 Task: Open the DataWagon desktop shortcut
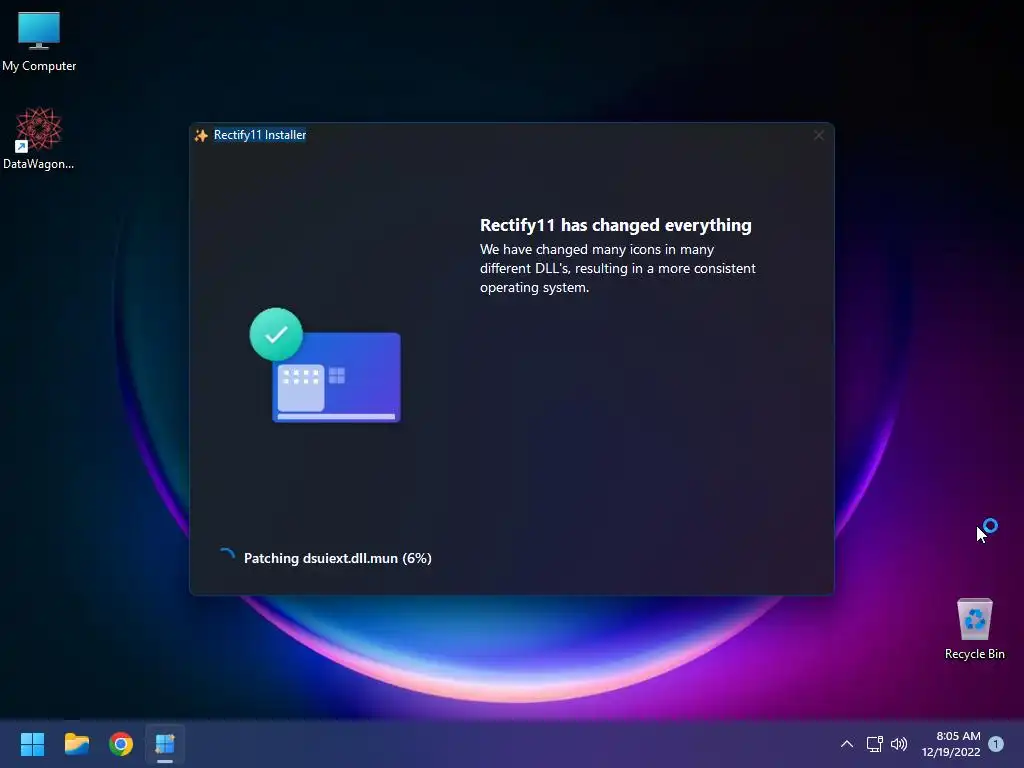[x=39, y=138]
